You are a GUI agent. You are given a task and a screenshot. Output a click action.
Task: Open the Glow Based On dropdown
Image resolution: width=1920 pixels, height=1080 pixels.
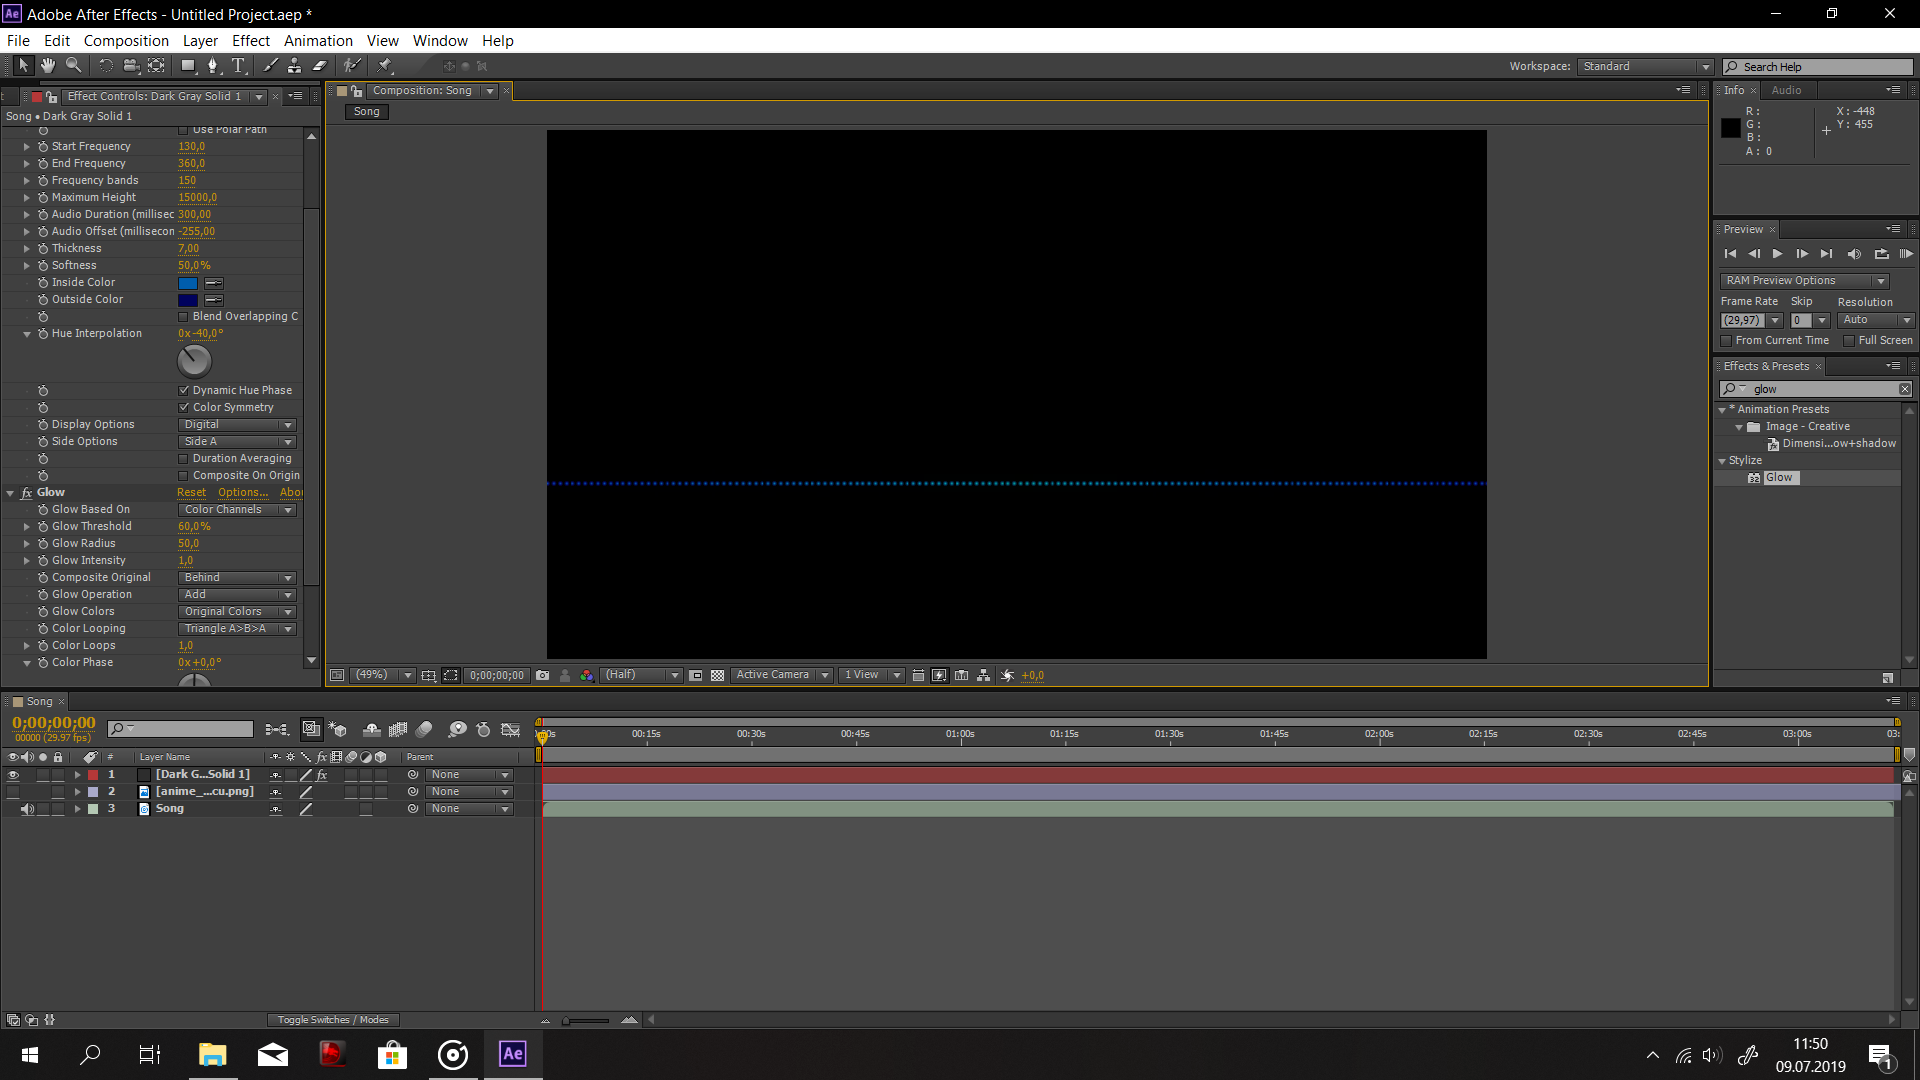click(x=237, y=510)
